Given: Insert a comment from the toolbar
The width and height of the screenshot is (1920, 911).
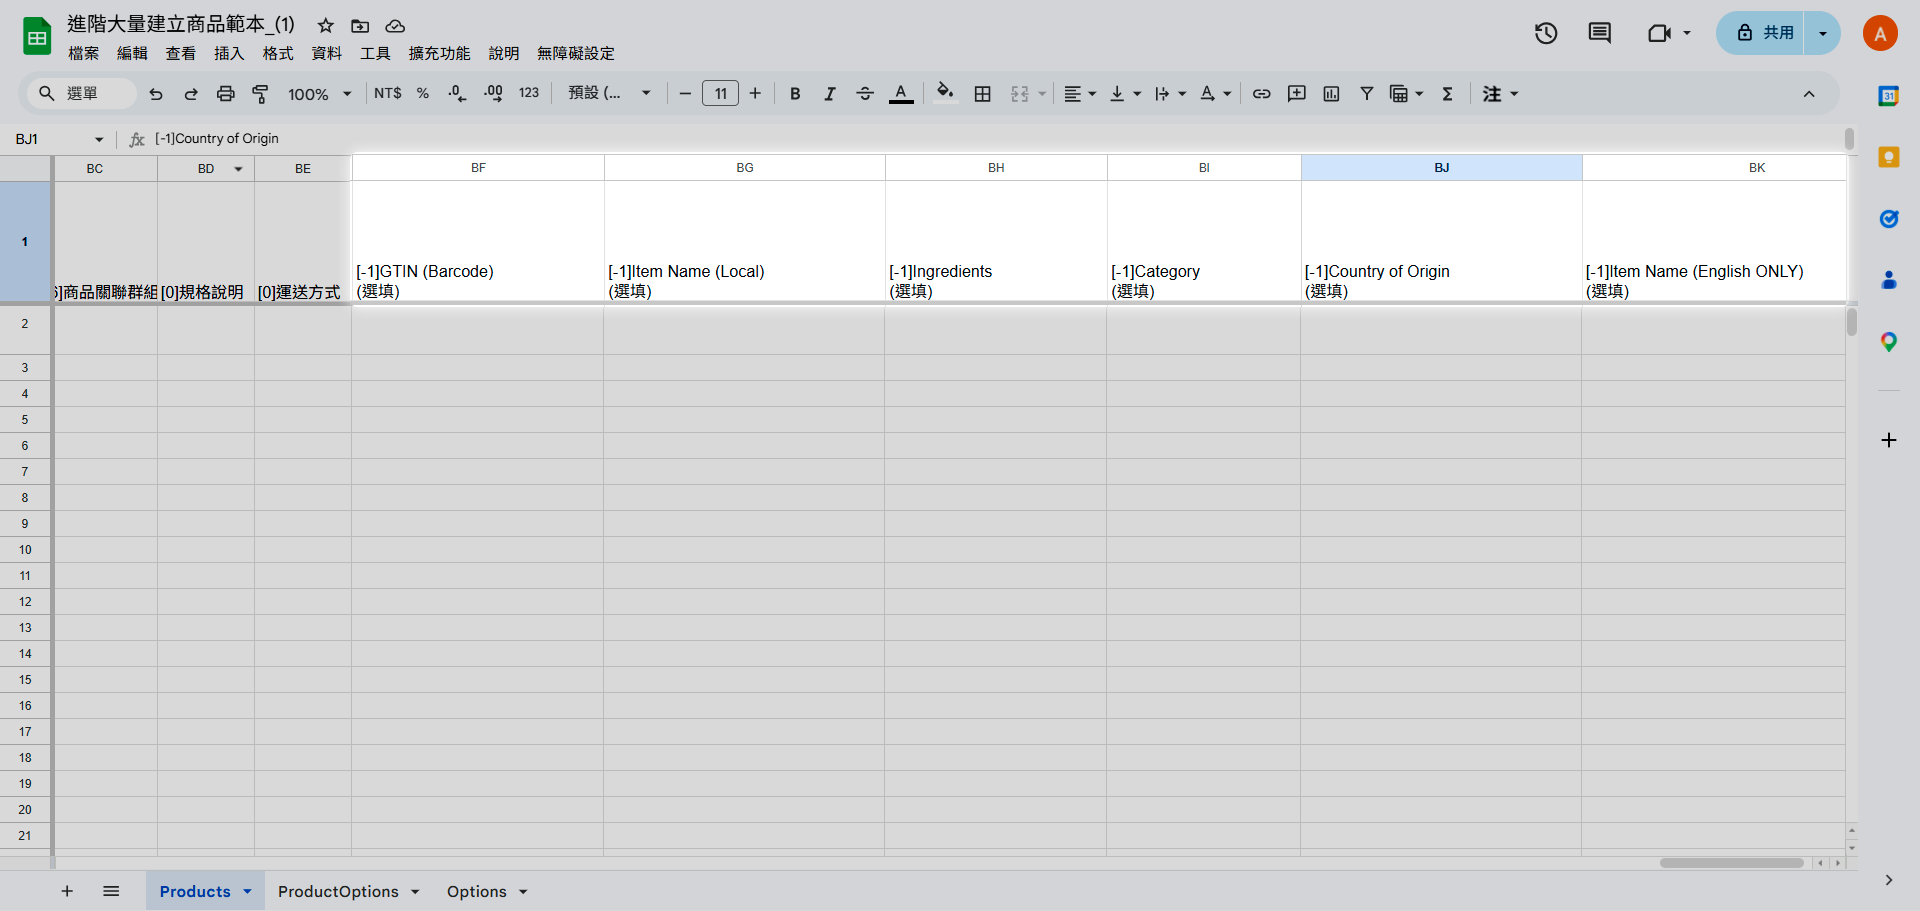Looking at the screenshot, I should 1297,94.
